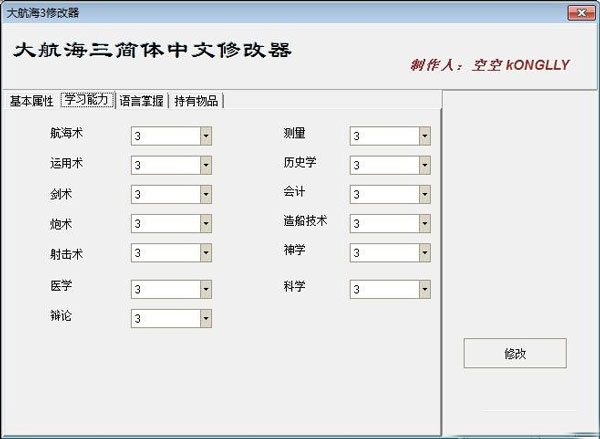600x439 pixels.
Task: Open the 航海术 dropdown list
Action: pyautogui.click(x=205, y=136)
